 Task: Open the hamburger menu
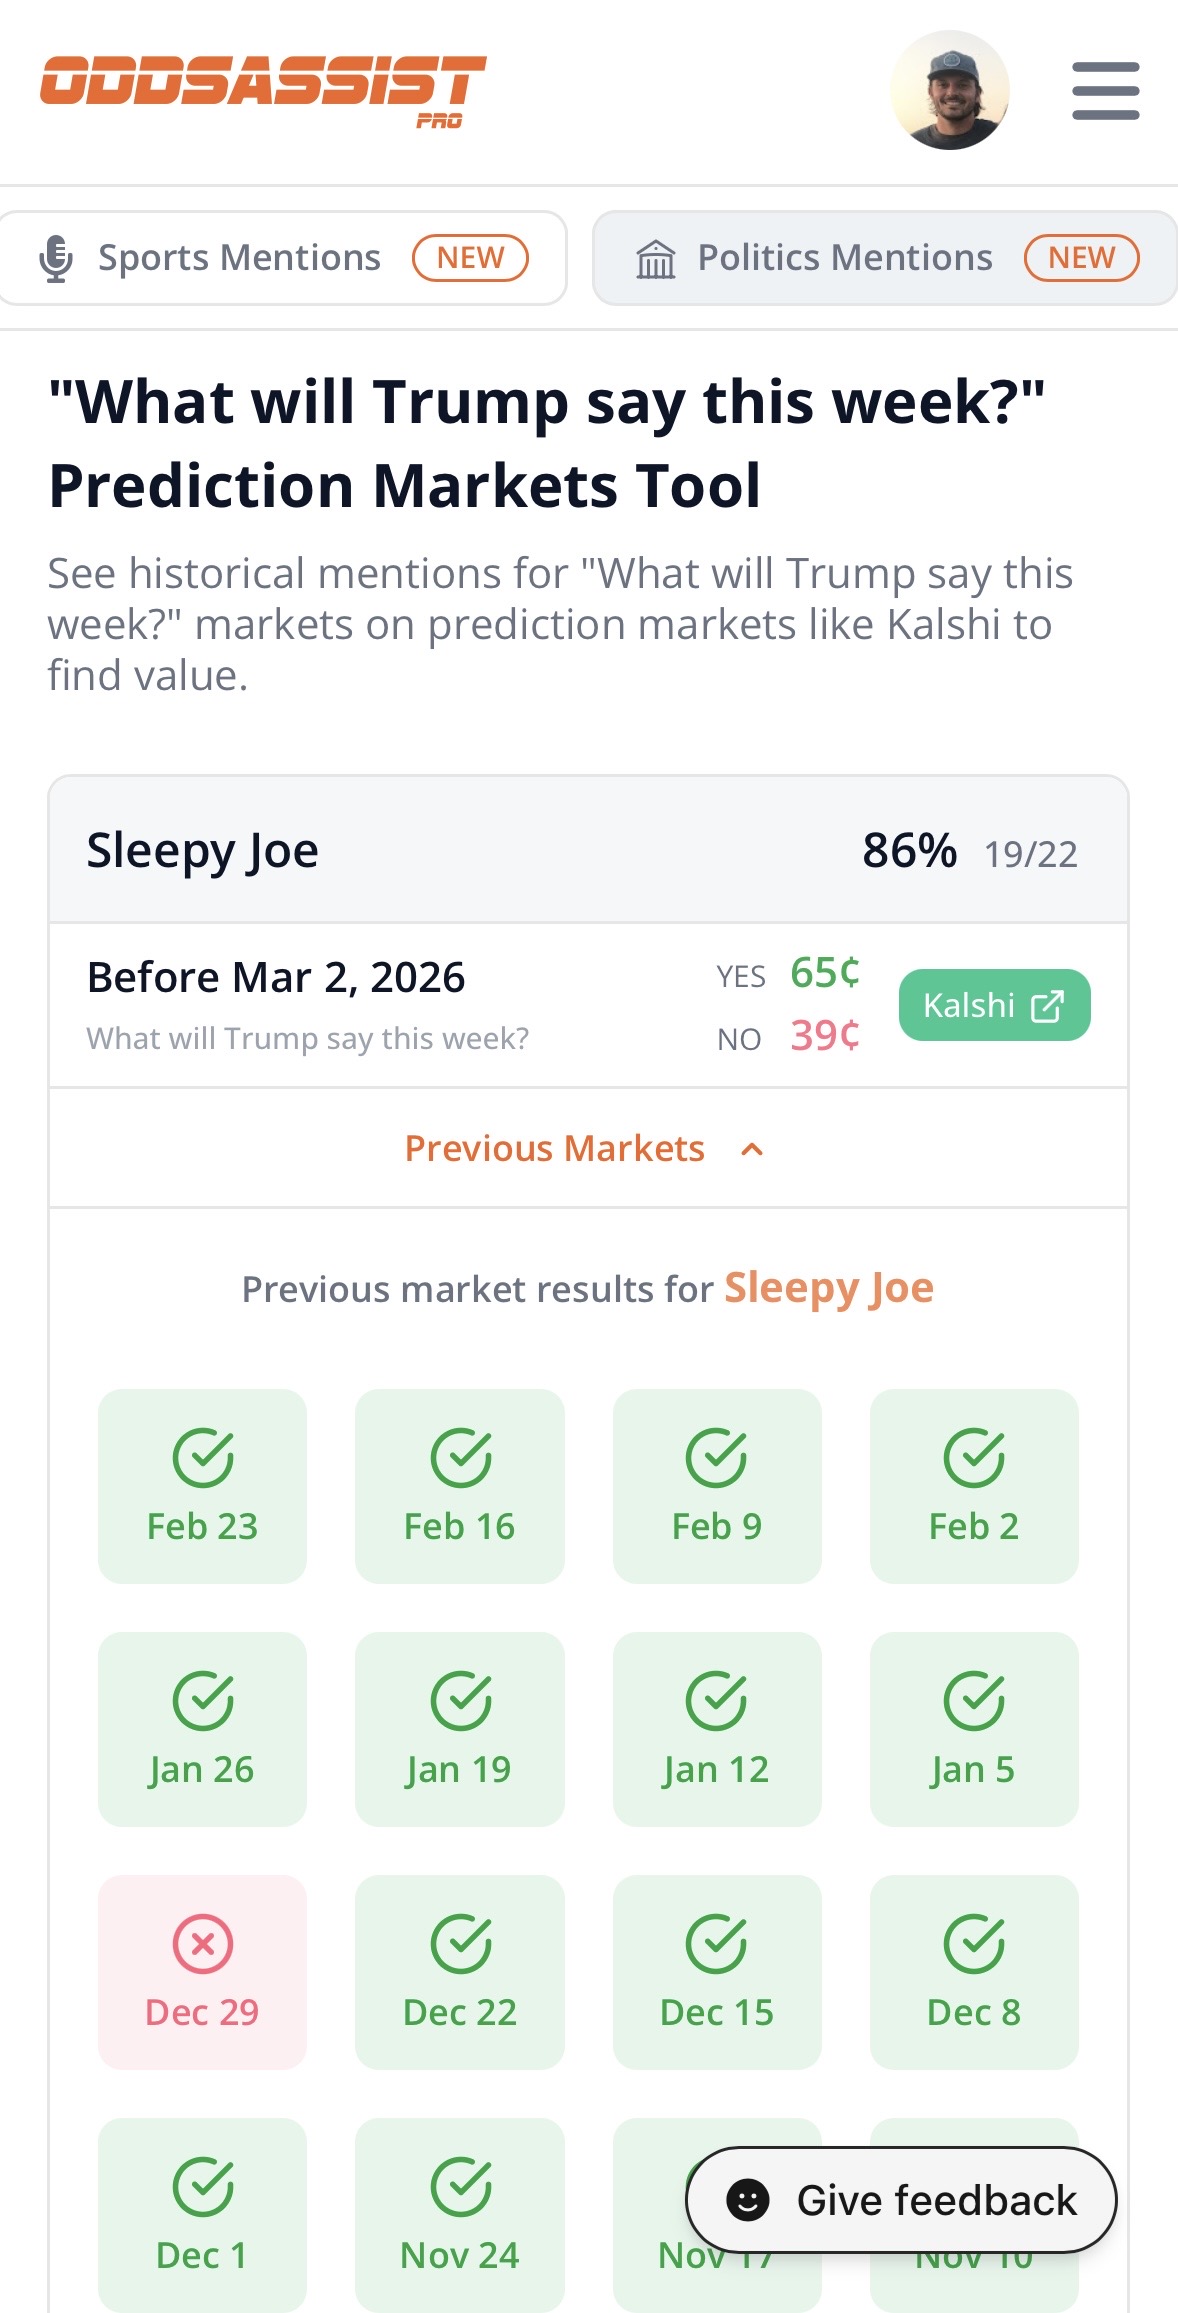[1104, 90]
